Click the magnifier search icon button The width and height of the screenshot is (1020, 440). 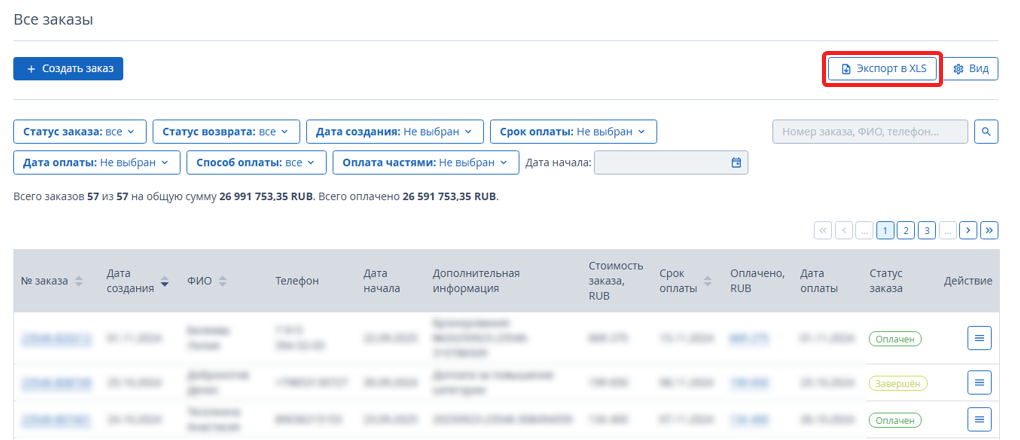(986, 131)
